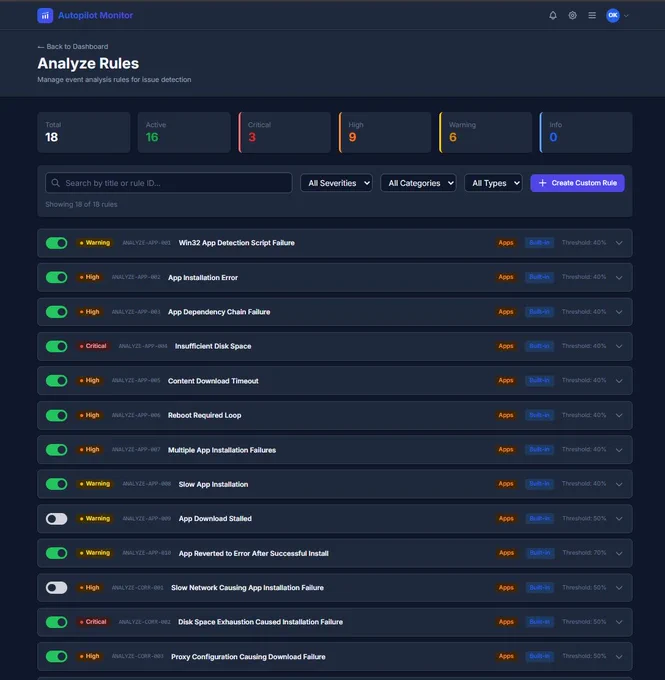Screen dimensions: 665x680
Task: Select the Total rules card
Action: pyautogui.click(x=84, y=132)
